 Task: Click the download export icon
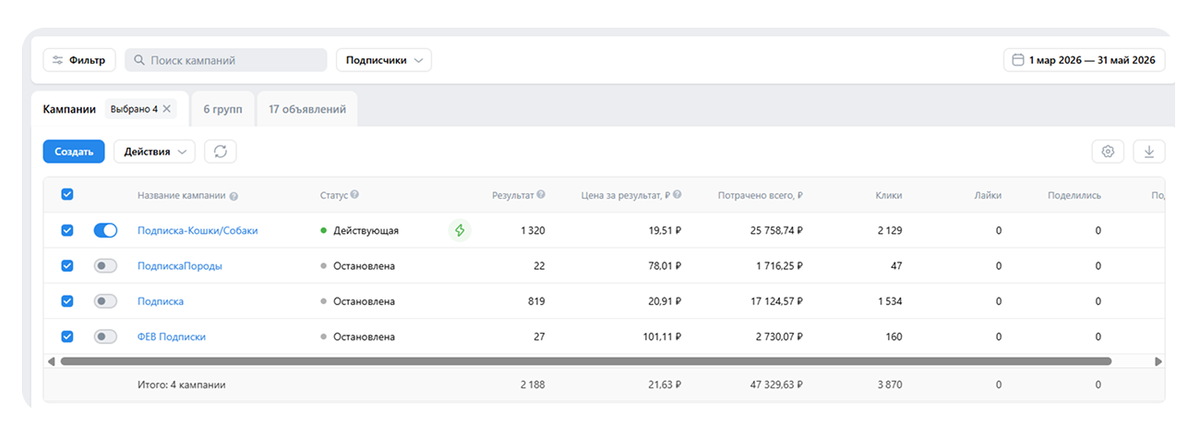click(x=1149, y=151)
